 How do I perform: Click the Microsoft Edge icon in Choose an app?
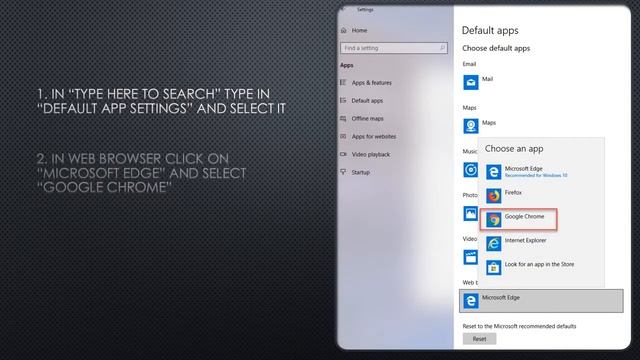tap(493, 172)
